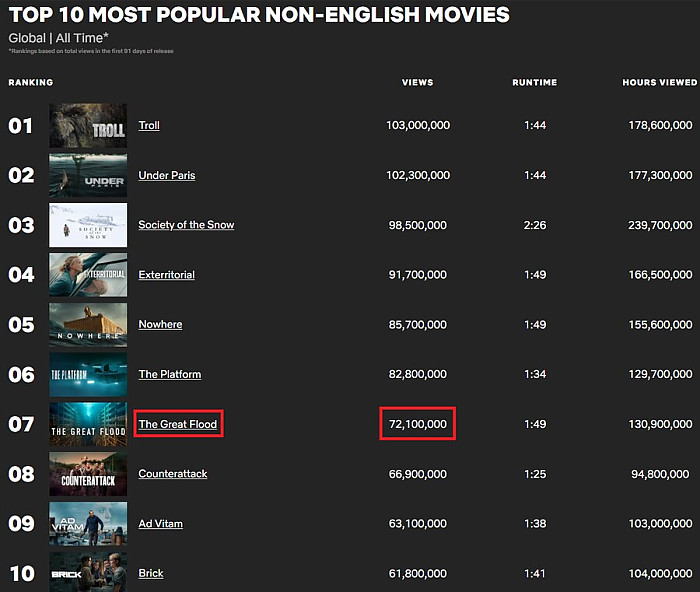
Task: Open Society of the Snow link
Action: [x=186, y=225]
